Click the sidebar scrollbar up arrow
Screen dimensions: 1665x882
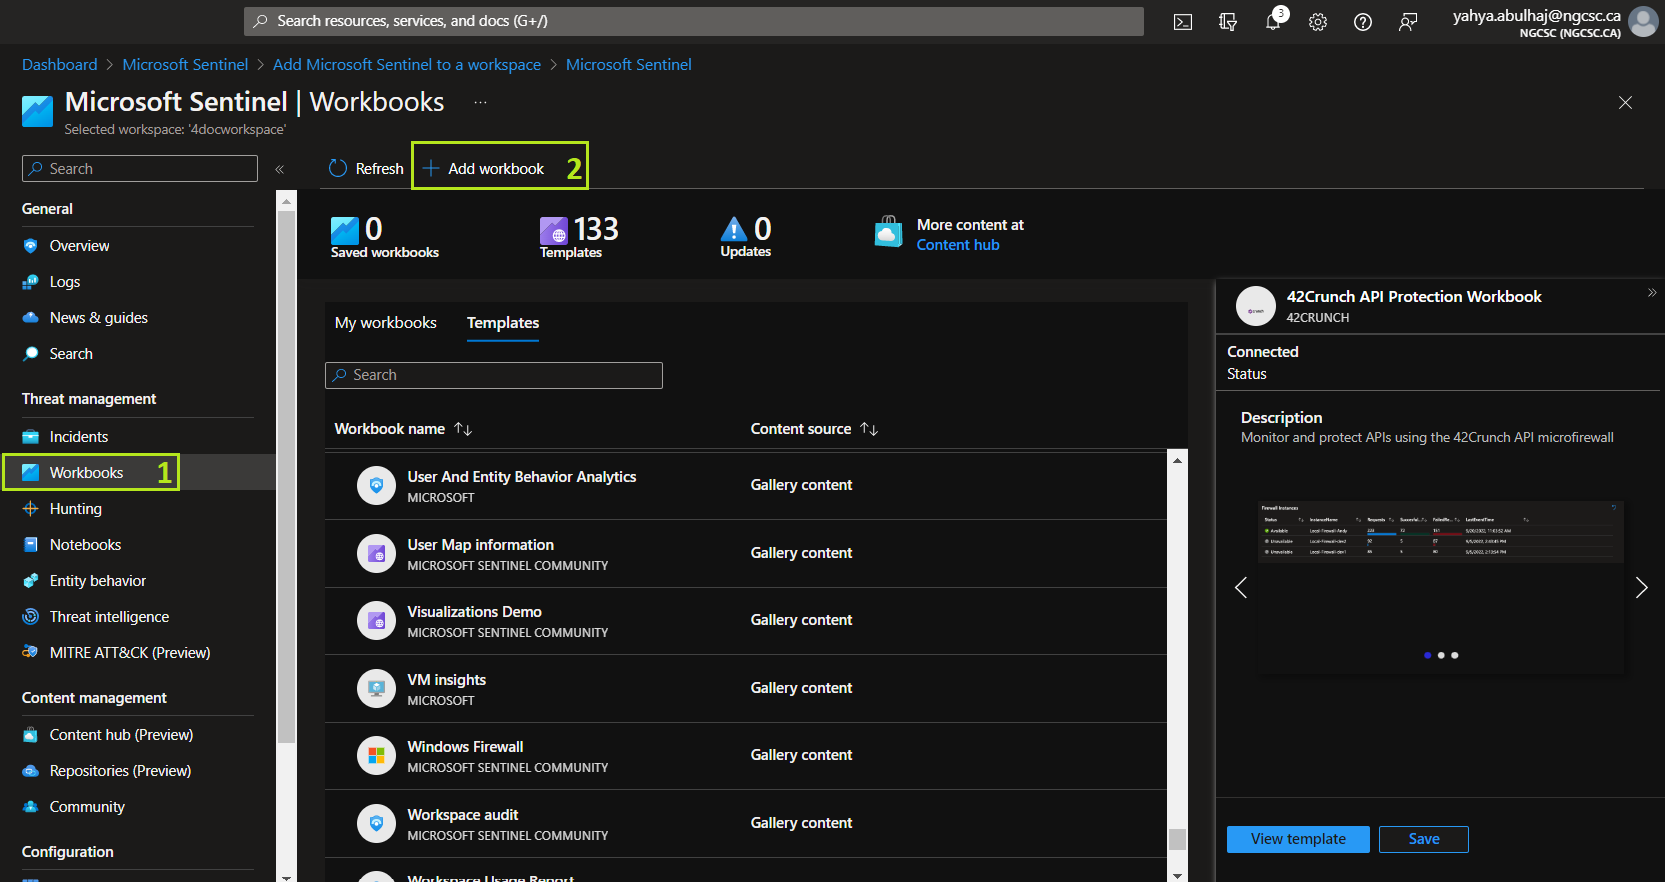(287, 201)
